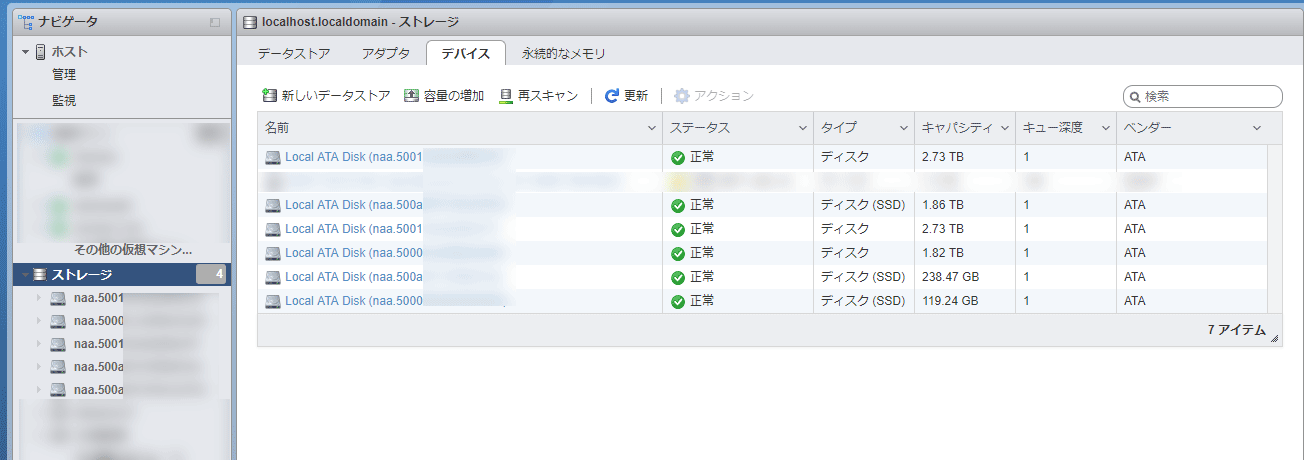This screenshot has width=1304, height=460.
Task: Click the 名前 column header
Action: click(x=460, y=129)
